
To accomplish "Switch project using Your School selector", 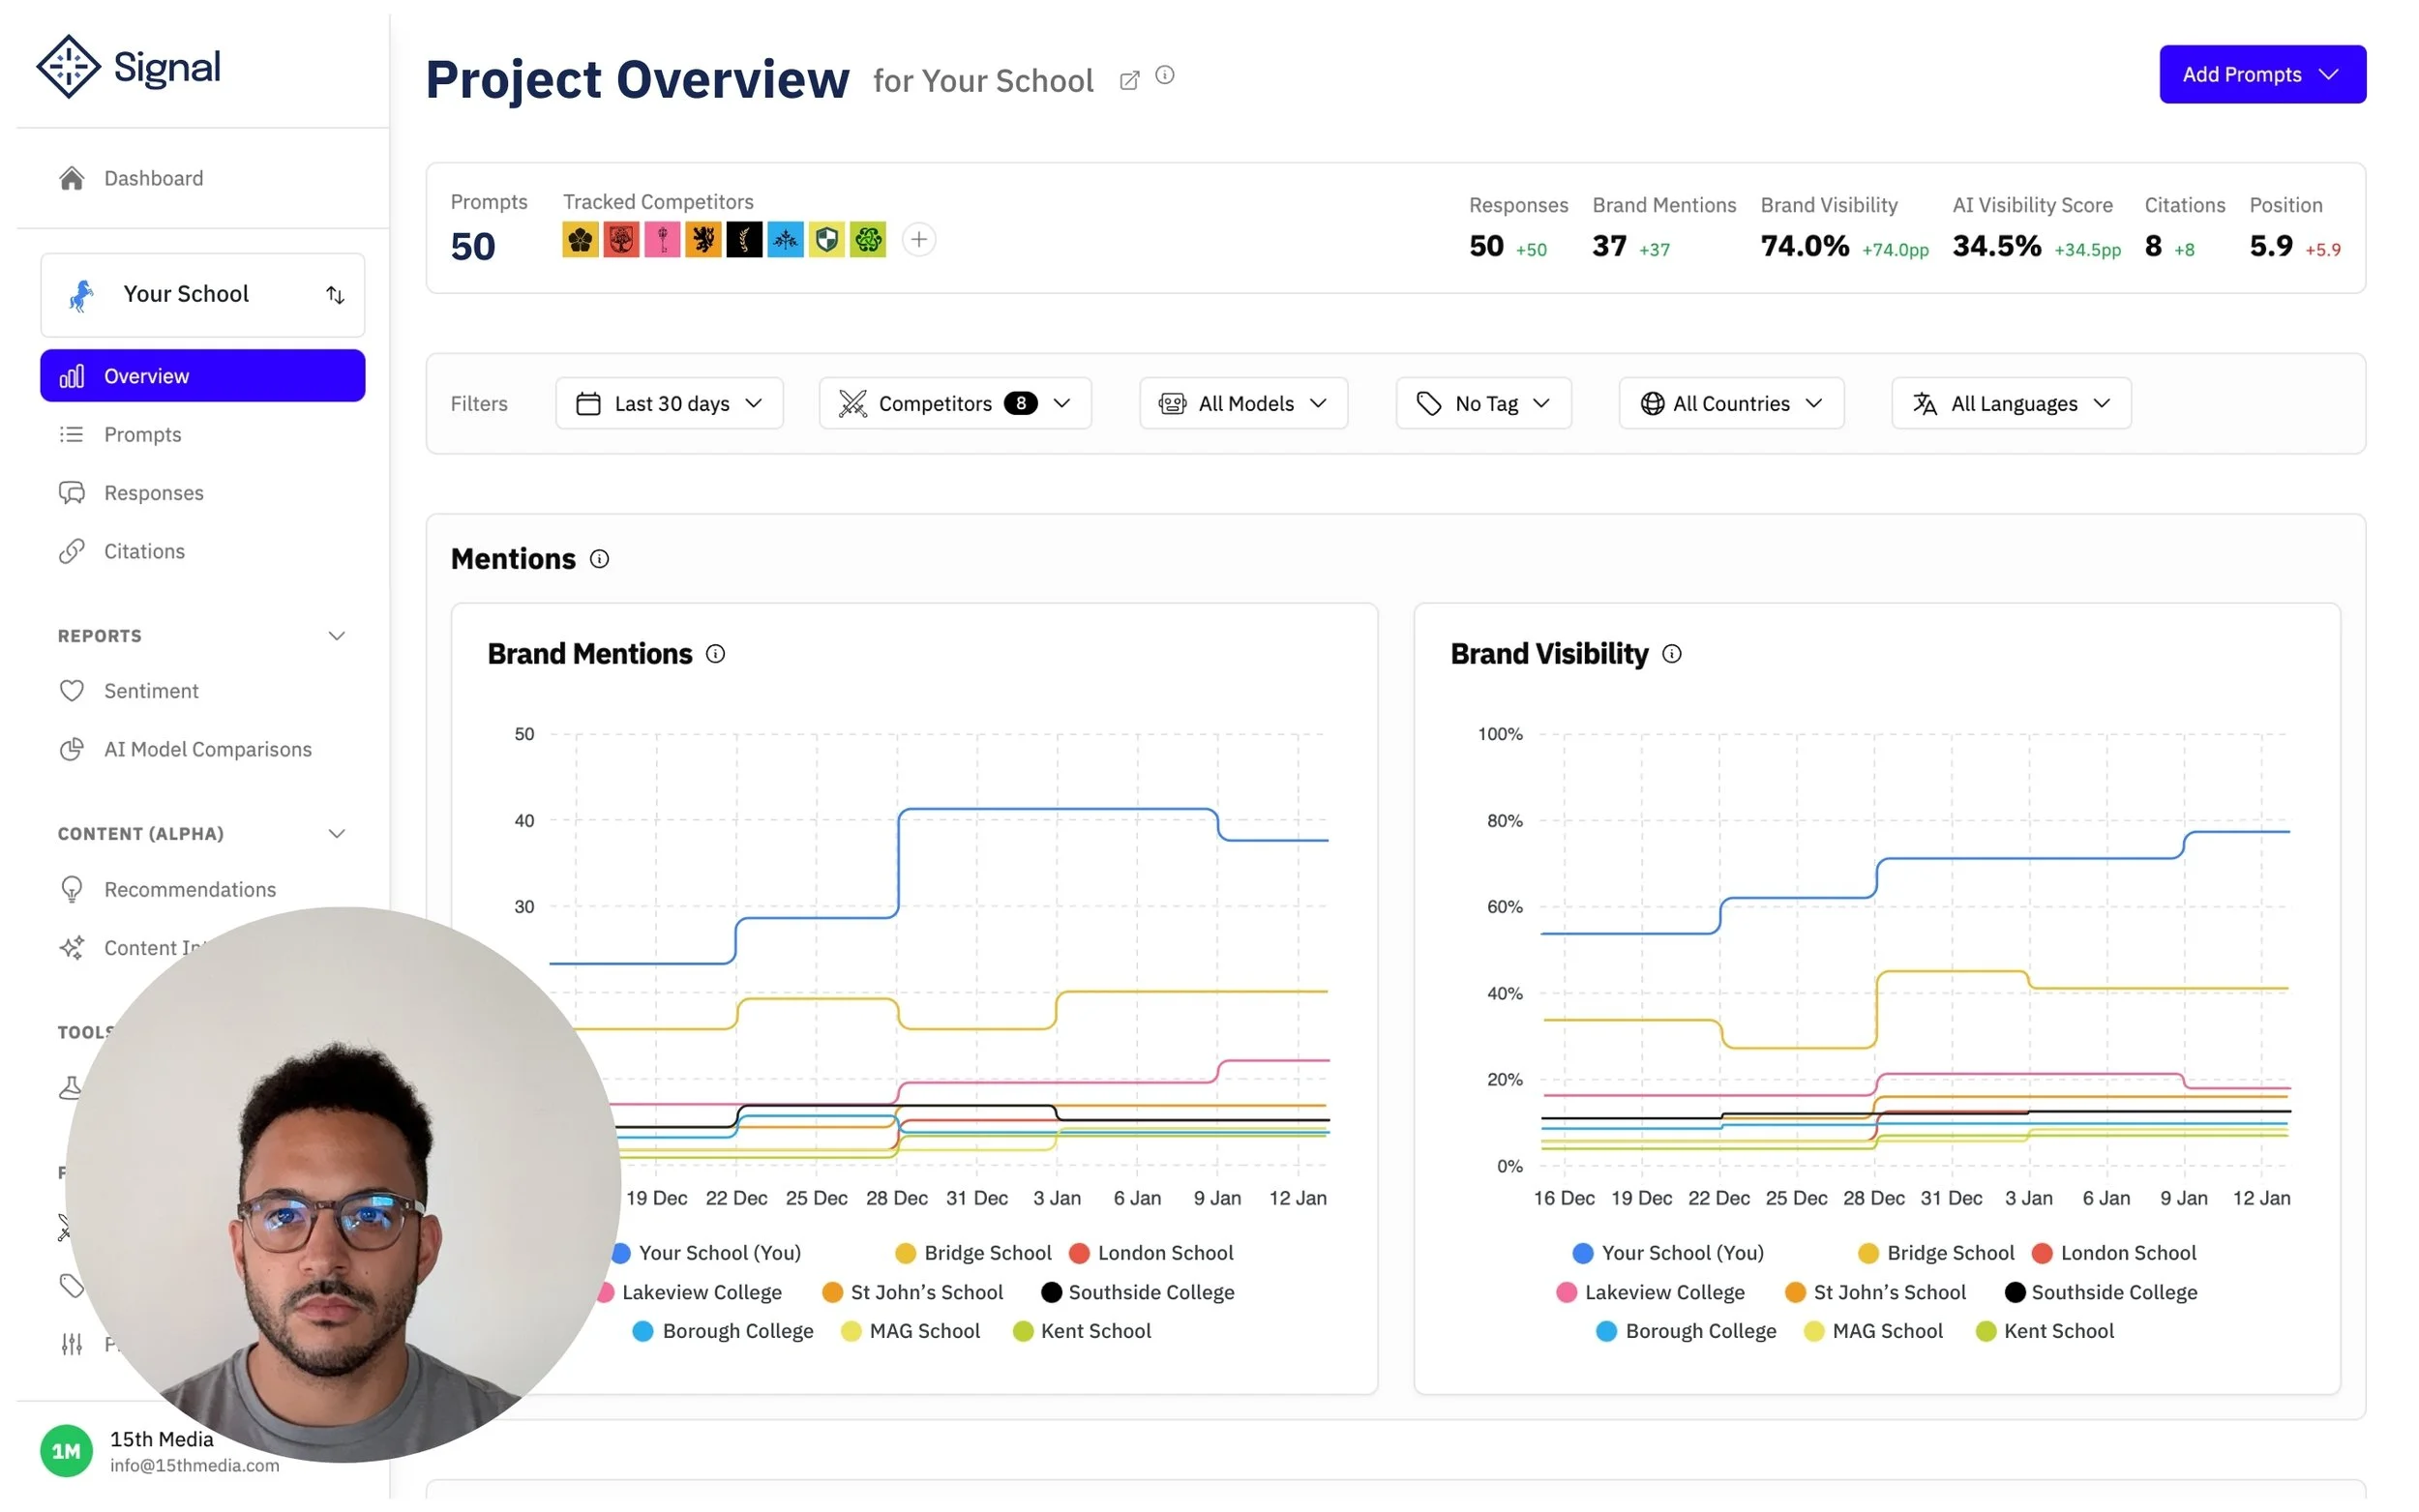I will coord(202,295).
